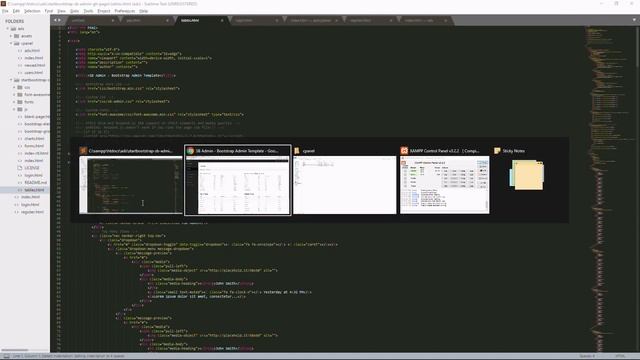Open README.md in the sidebar

(x=36, y=182)
